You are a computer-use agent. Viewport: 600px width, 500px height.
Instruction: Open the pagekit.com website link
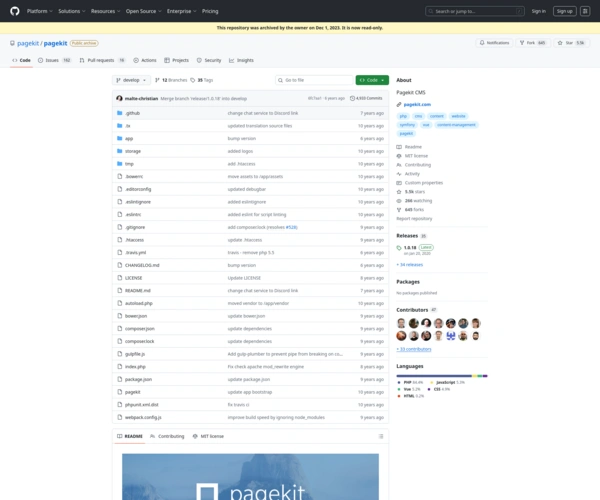[416, 104]
